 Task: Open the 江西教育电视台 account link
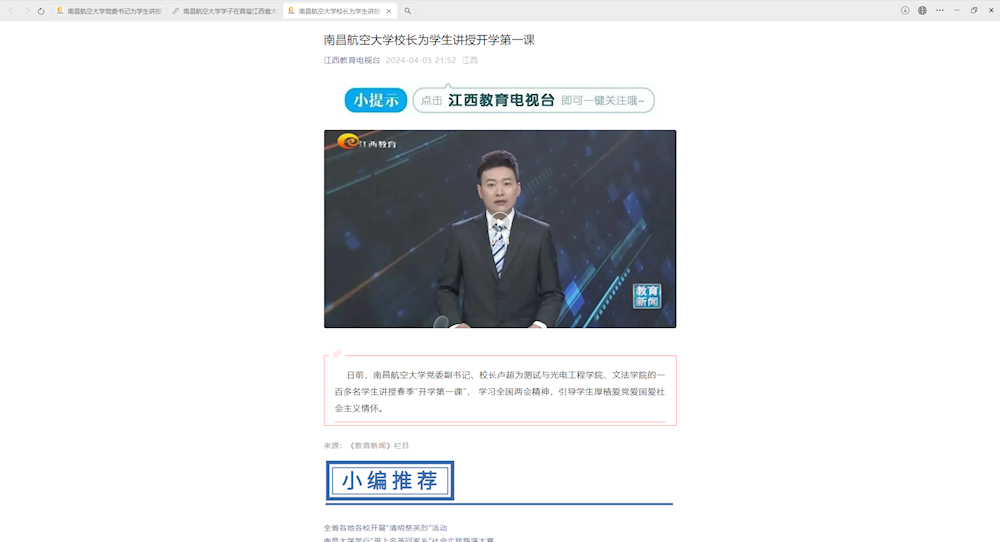click(351, 60)
